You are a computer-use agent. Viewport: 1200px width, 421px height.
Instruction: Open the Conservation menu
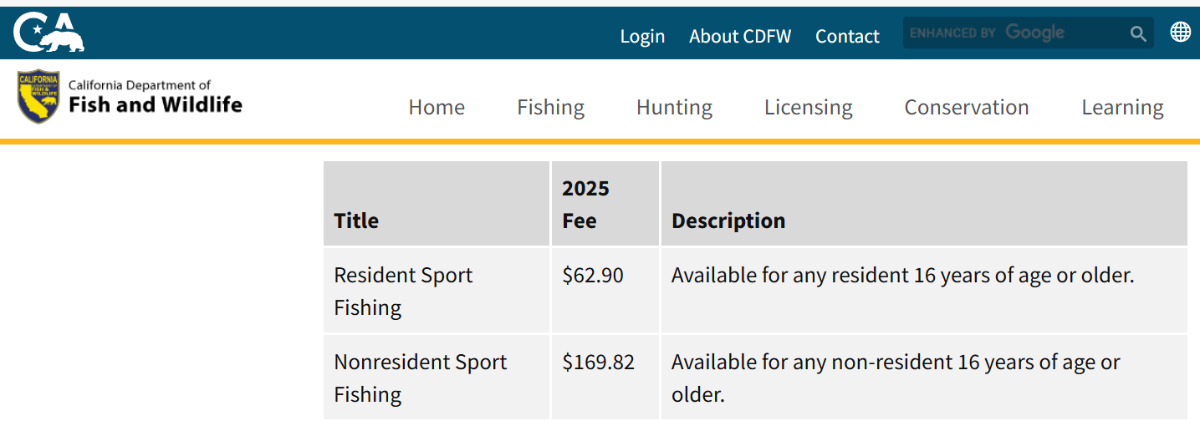point(966,107)
